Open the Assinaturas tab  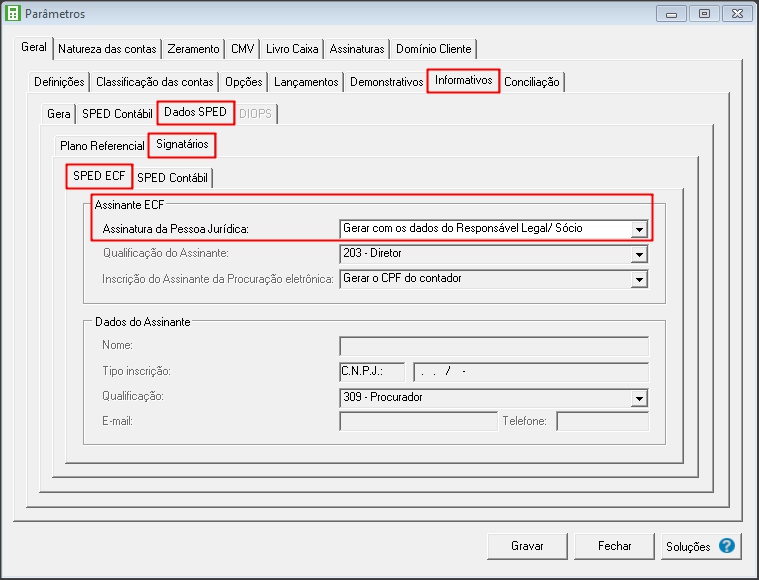pyautogui.click(x=357, y=49)
